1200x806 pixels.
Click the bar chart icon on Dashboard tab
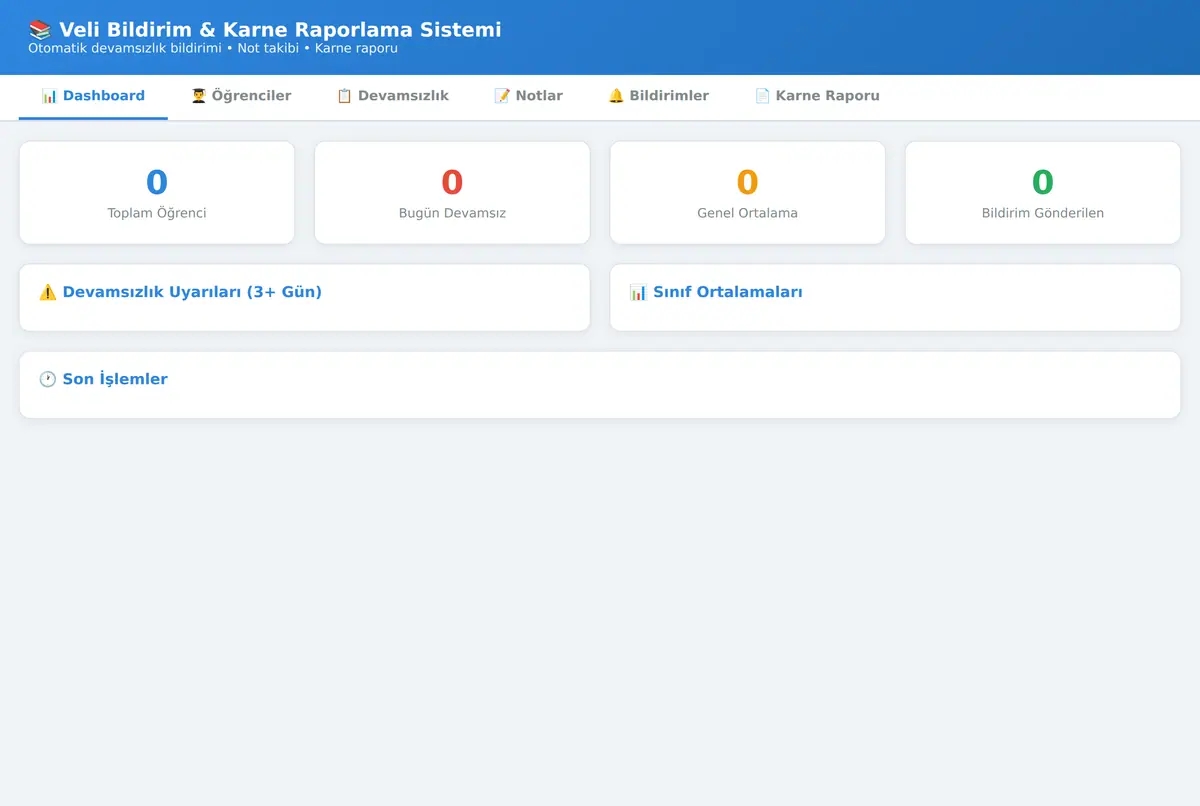point(49,96)
